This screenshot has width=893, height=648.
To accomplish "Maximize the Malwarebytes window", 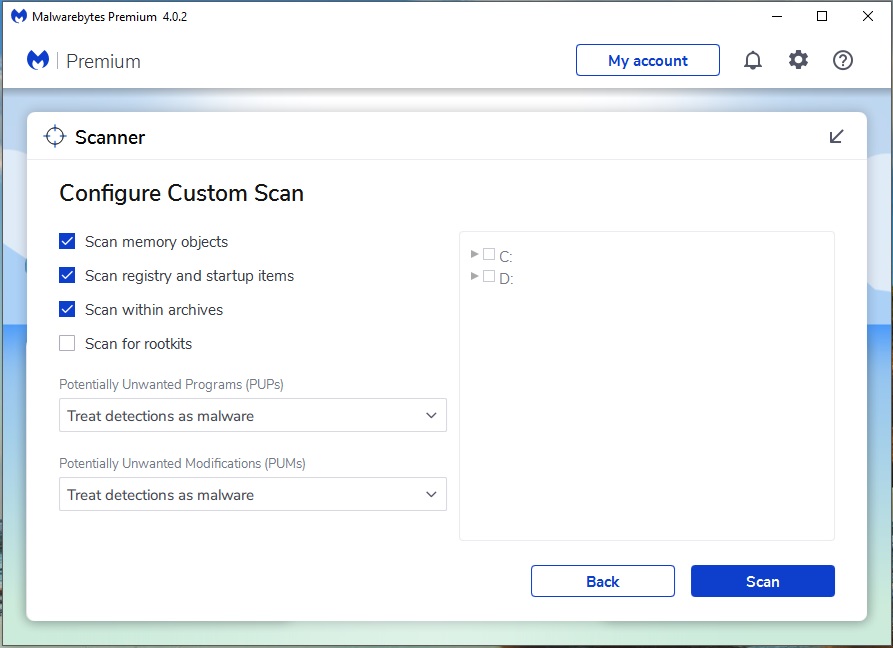I will (822, 17).
